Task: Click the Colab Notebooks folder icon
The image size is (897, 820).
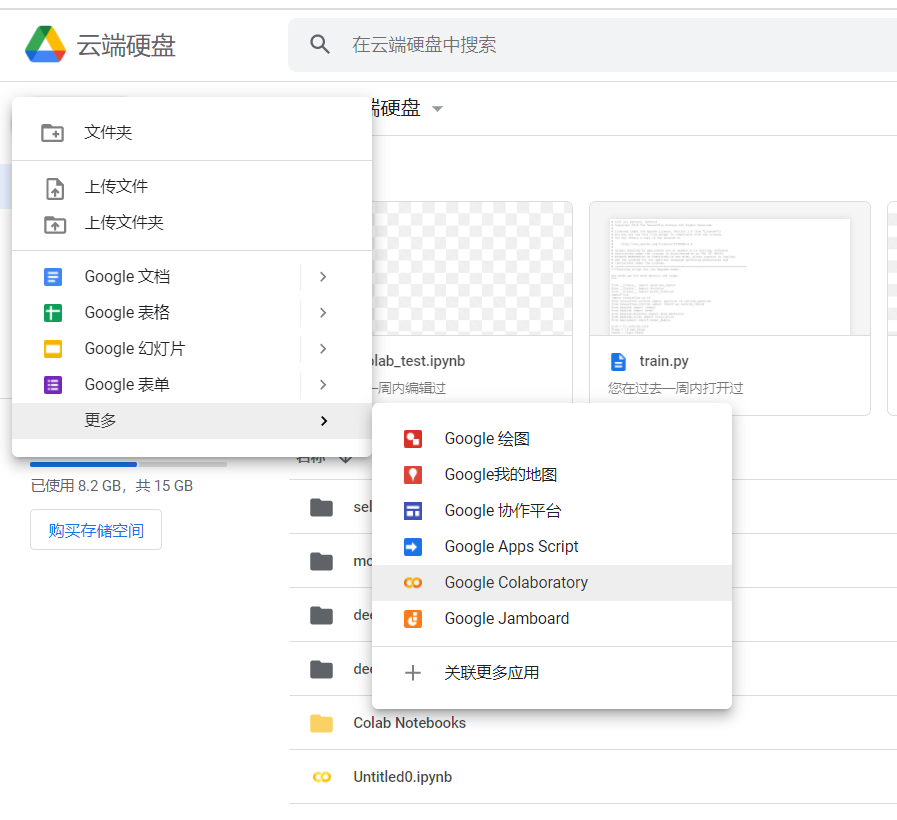Action: [x=320, y=722]
